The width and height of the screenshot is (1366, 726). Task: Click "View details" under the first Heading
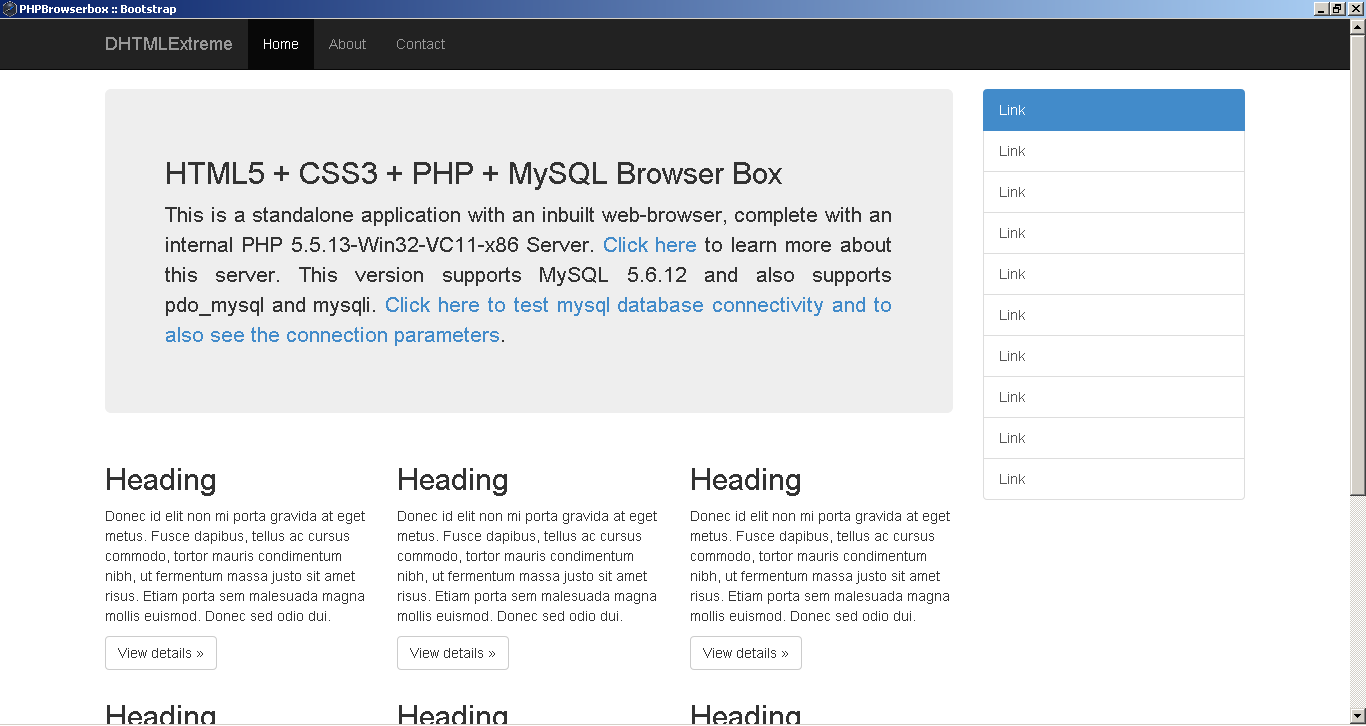[x=160, y=653]
